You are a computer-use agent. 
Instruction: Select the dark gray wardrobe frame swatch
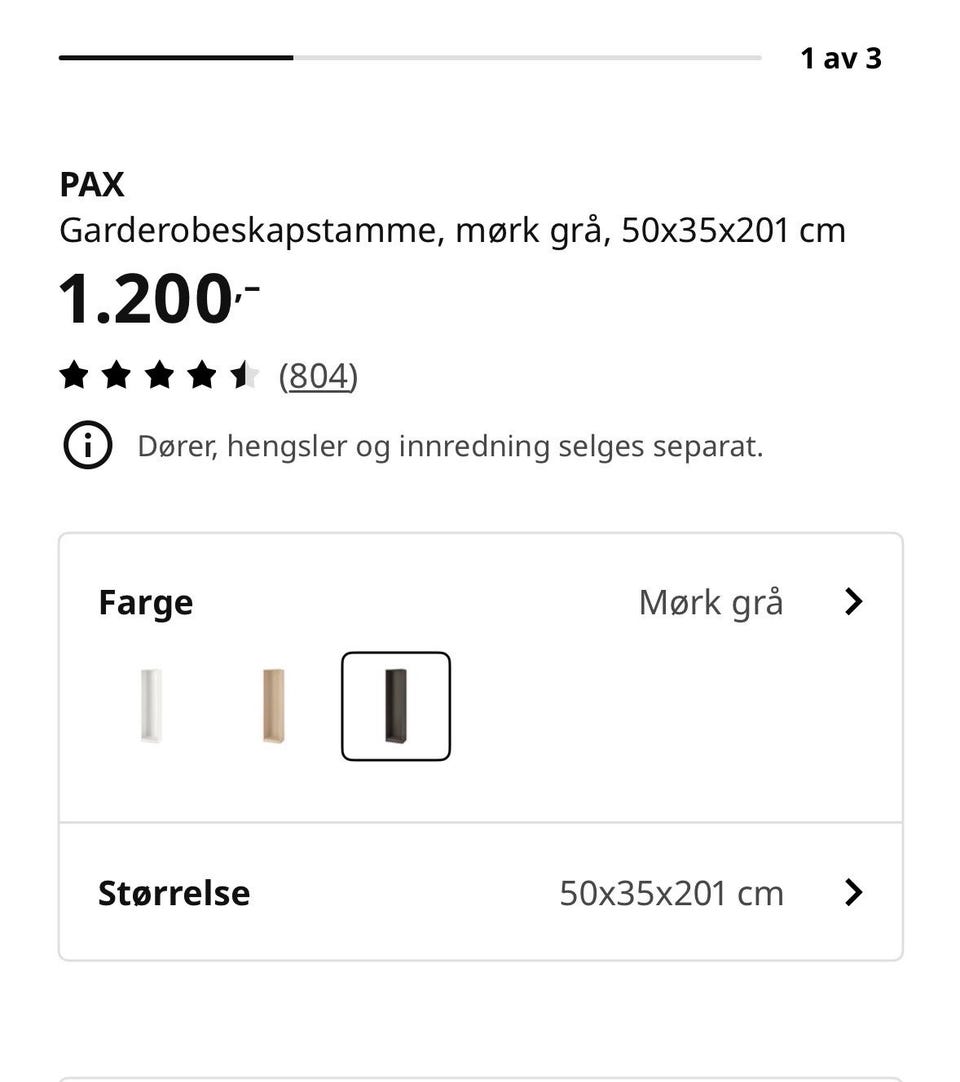[x=396, y=706]
